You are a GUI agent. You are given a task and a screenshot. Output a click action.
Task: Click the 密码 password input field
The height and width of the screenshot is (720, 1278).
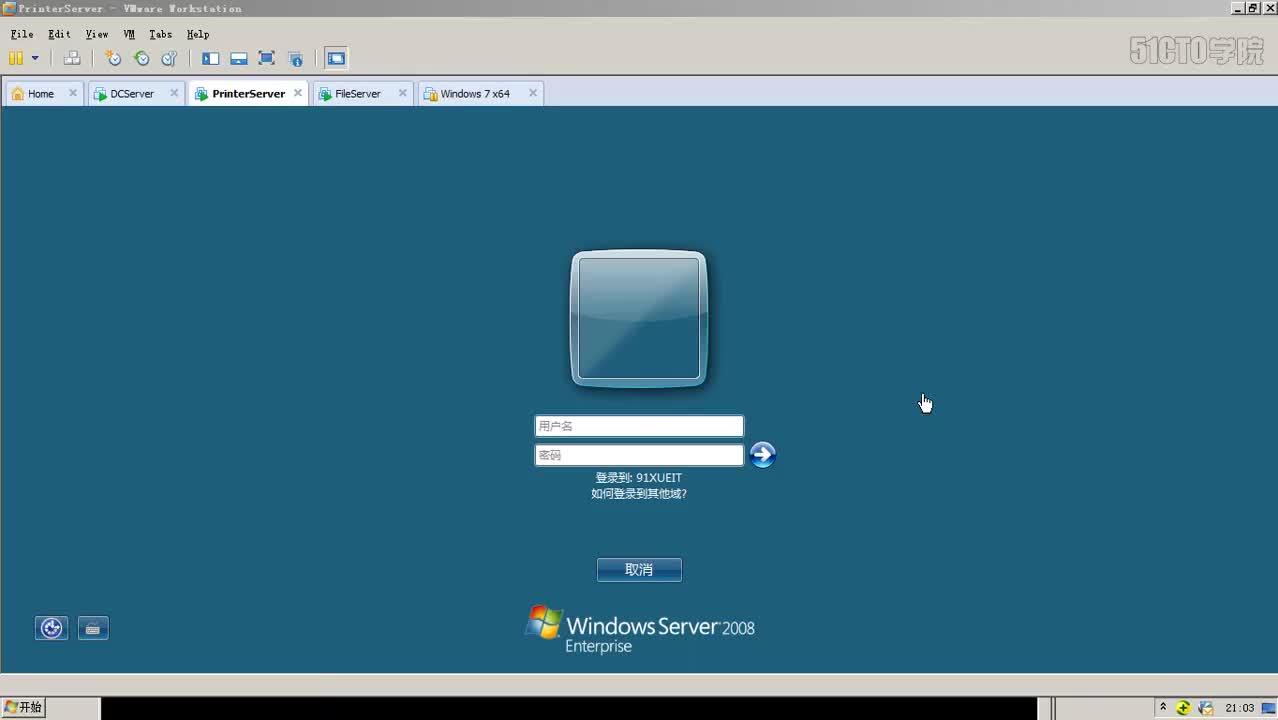[x=639, y=455]
